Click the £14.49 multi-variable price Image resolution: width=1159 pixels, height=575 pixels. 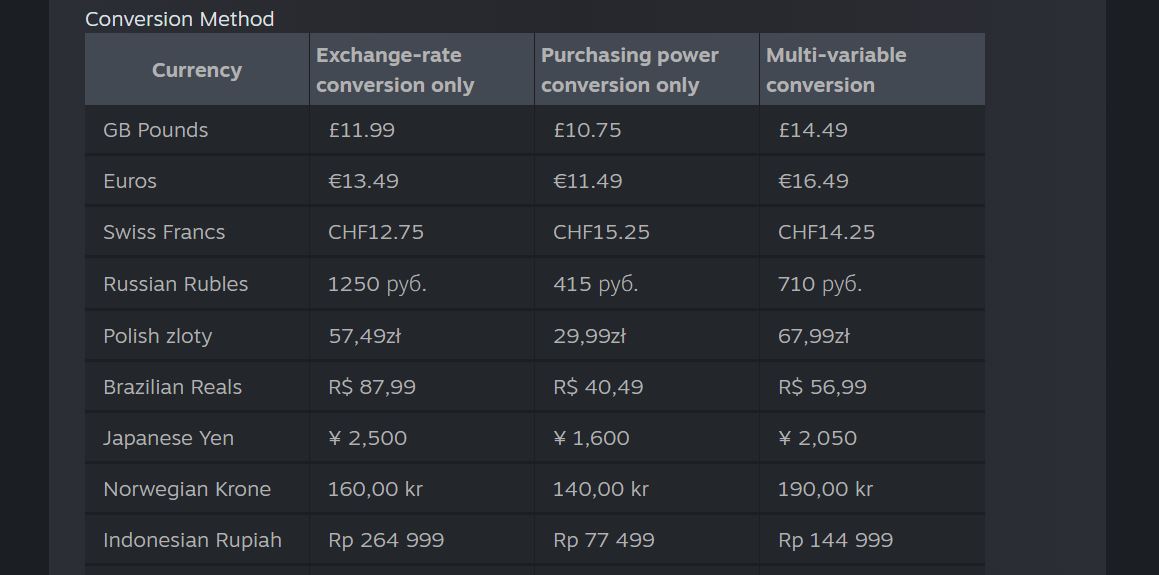click(813, 130)
